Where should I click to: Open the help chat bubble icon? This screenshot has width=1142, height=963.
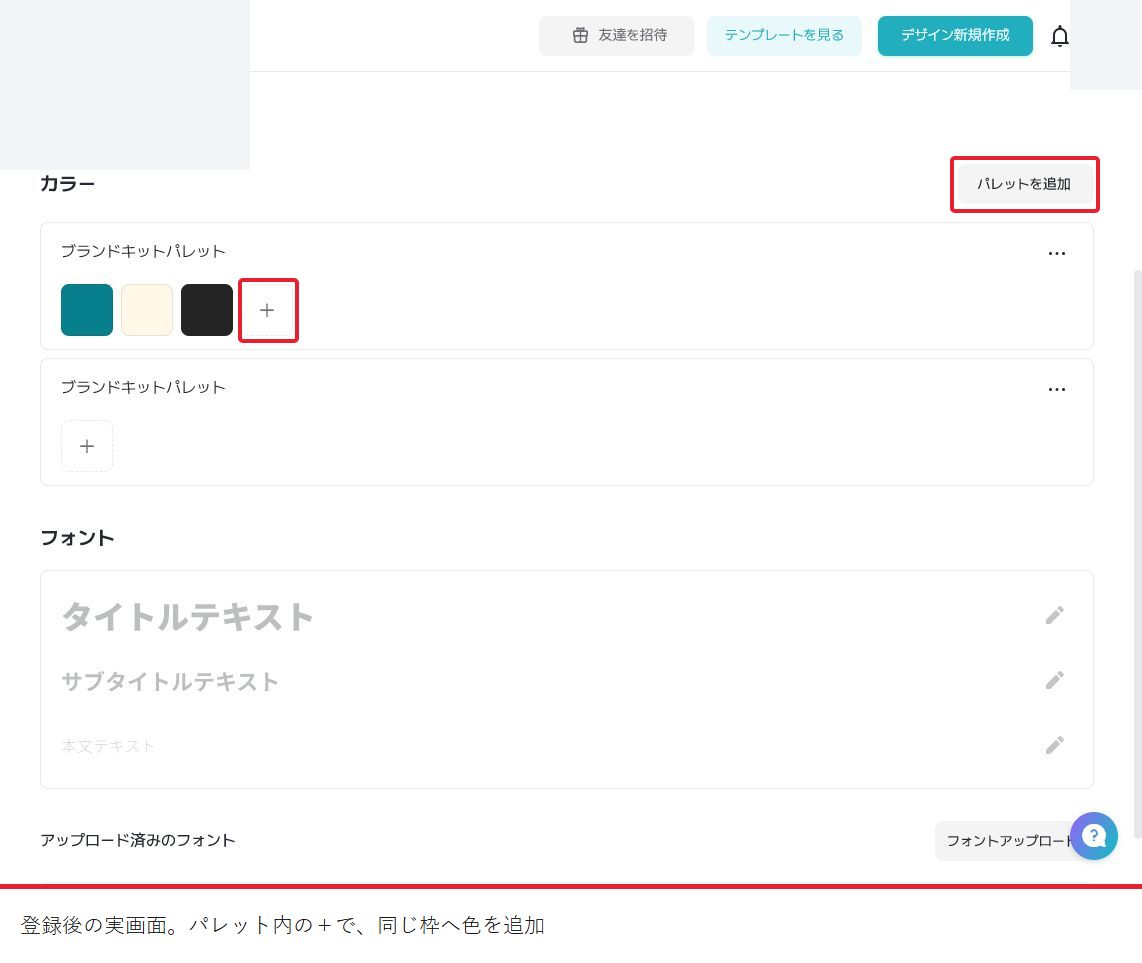pos(1093,836)
